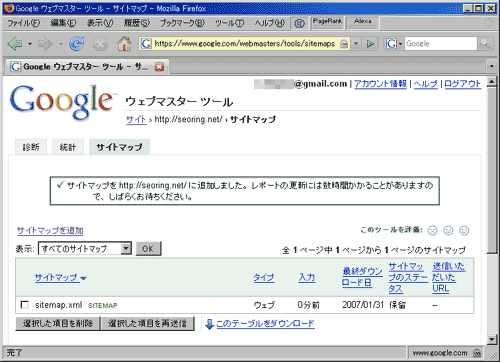Sort by the 入力 column header
The width and height of the screenshot is (500, 362).
(x=307, y=277)
